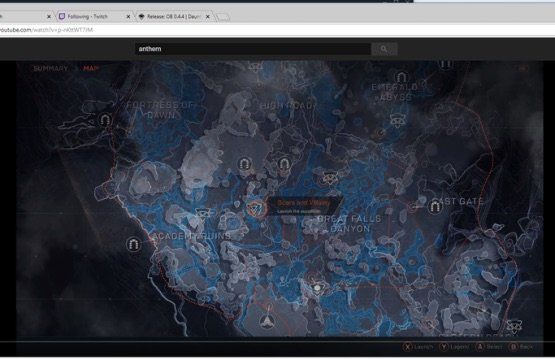Click the 'Launch the expedition' tooltip text

coord(298,211)
